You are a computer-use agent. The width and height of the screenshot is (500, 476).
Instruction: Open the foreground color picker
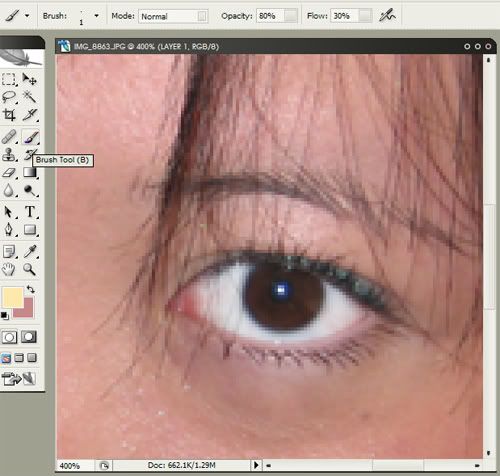[12, 297]
